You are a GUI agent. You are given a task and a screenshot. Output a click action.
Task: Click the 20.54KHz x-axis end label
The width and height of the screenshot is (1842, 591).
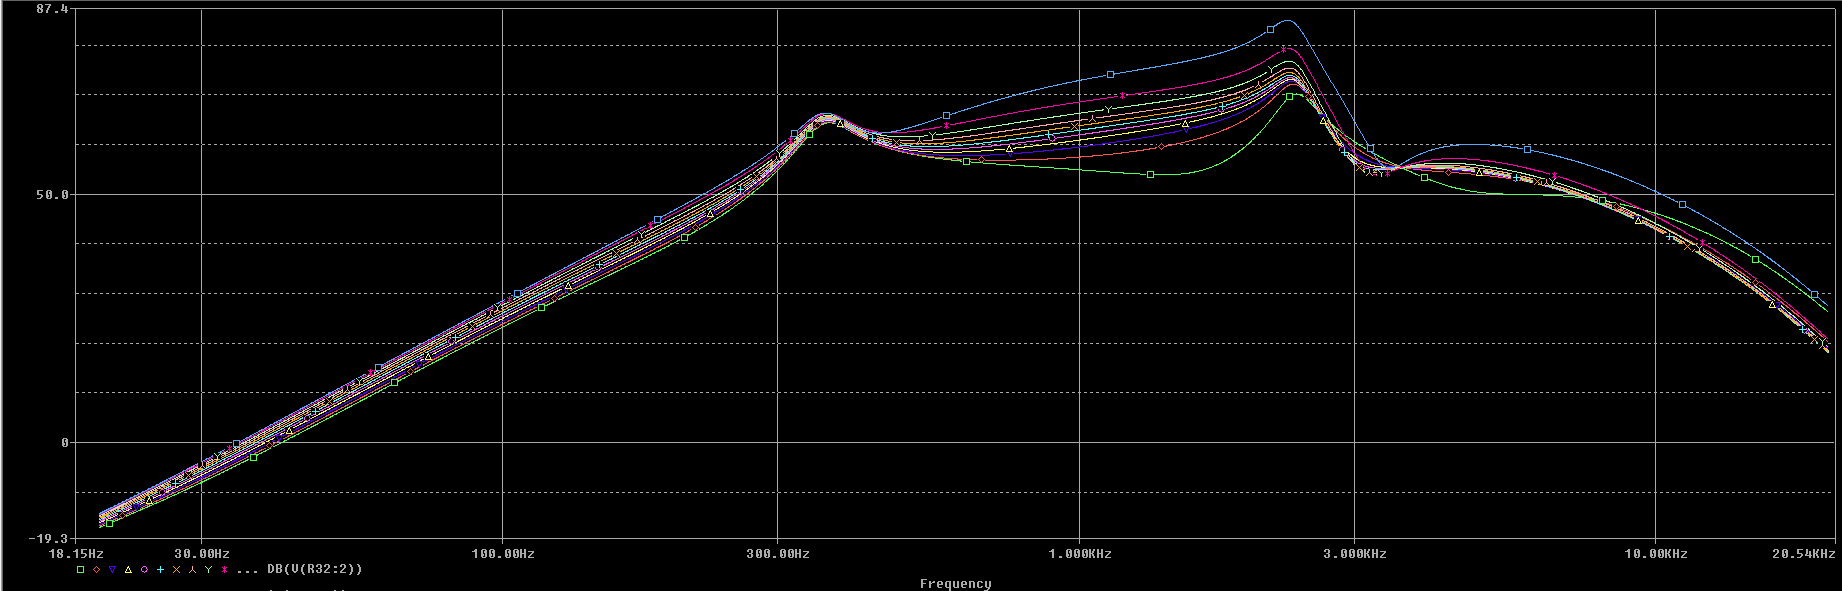pyautogui.click(x=1804, y=553)
